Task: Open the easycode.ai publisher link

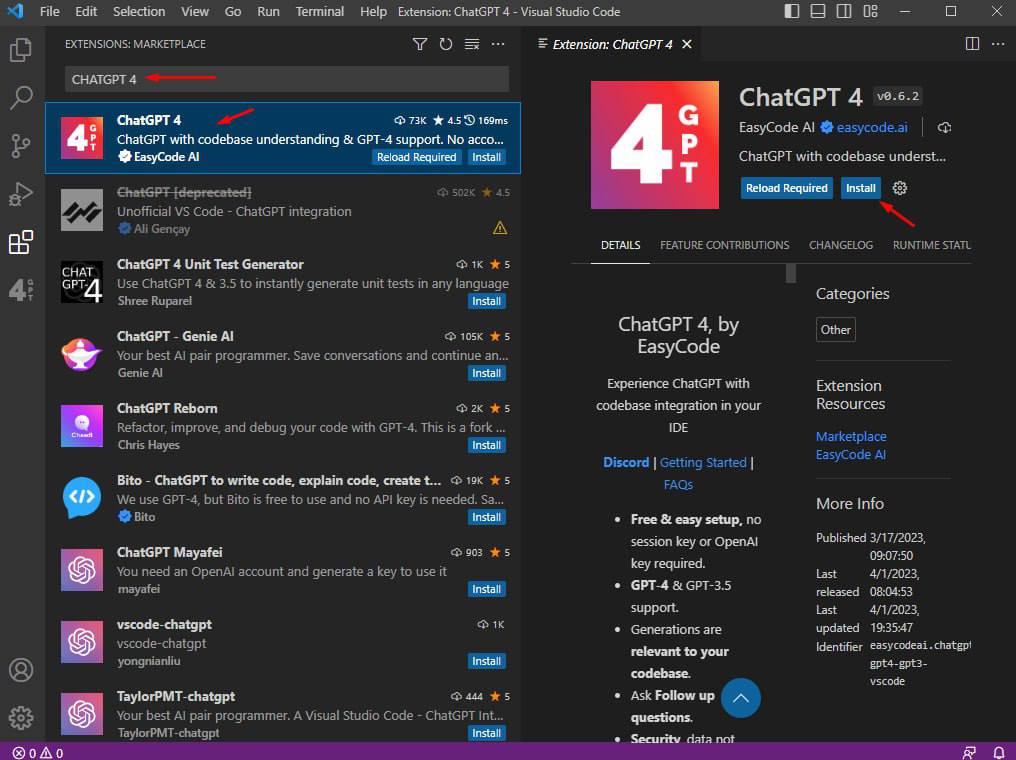Action: coord(872,128)
